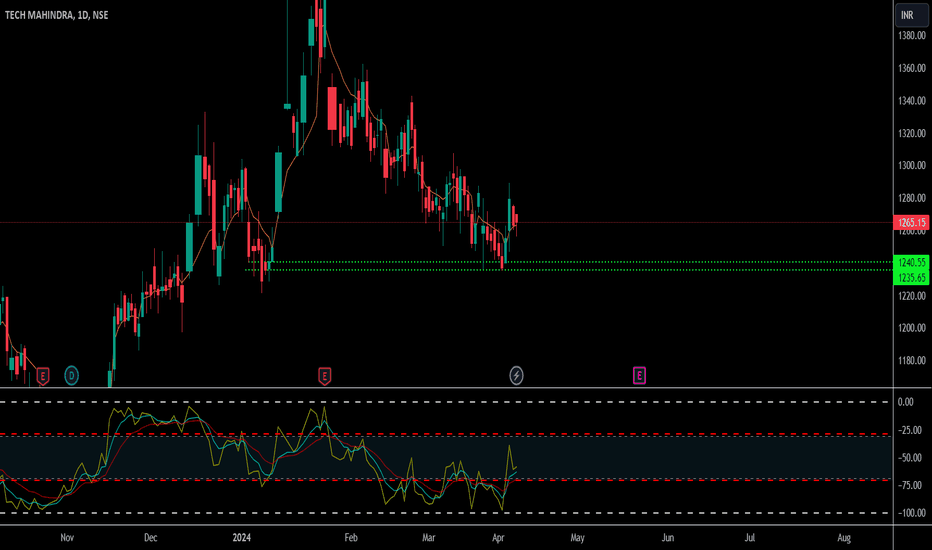Click the 1220.00 price axis label
The width and height of the screenshot is (932, 550).
[x=912, y=296]
